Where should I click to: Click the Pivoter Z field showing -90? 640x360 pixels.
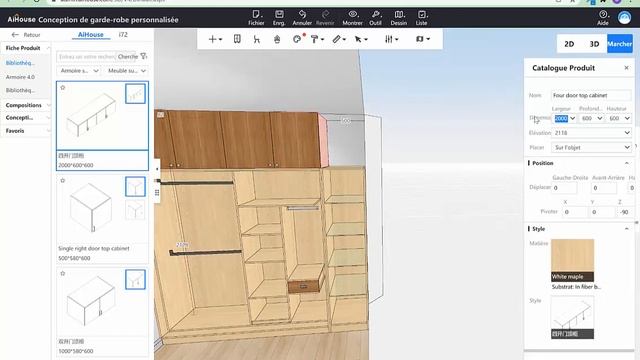point(624,212)
